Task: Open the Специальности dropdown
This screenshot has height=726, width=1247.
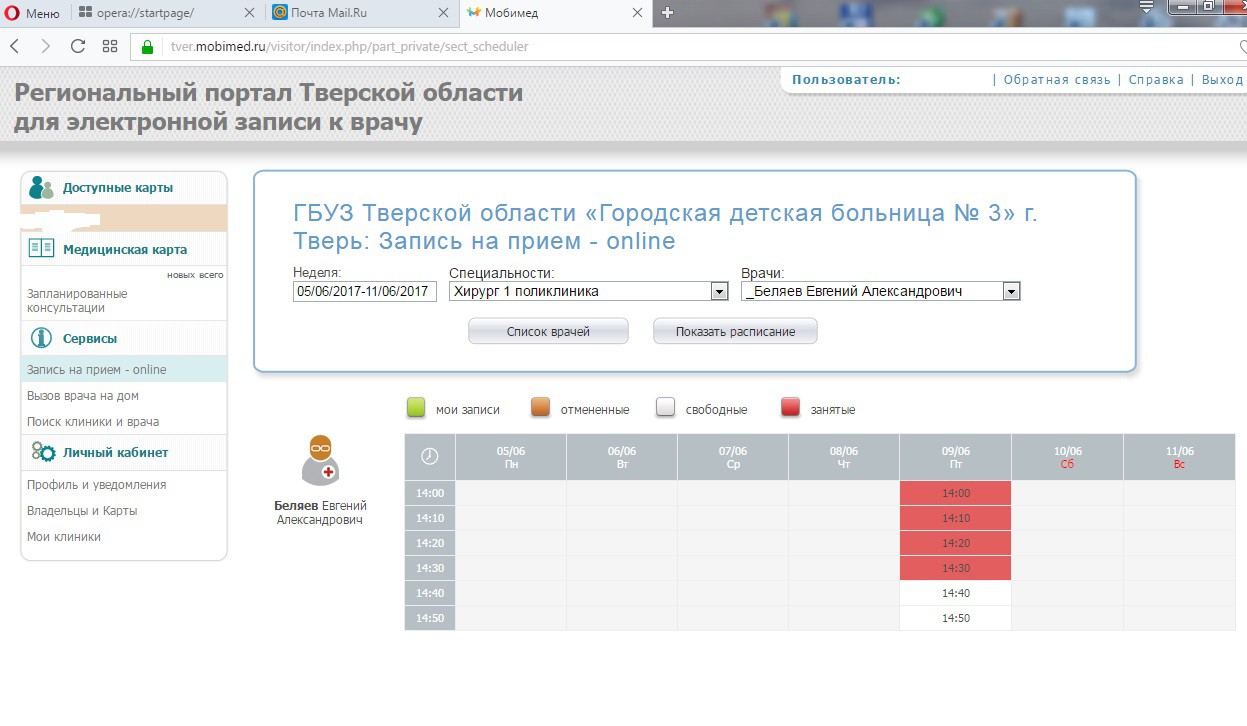Action: [588, 291]
